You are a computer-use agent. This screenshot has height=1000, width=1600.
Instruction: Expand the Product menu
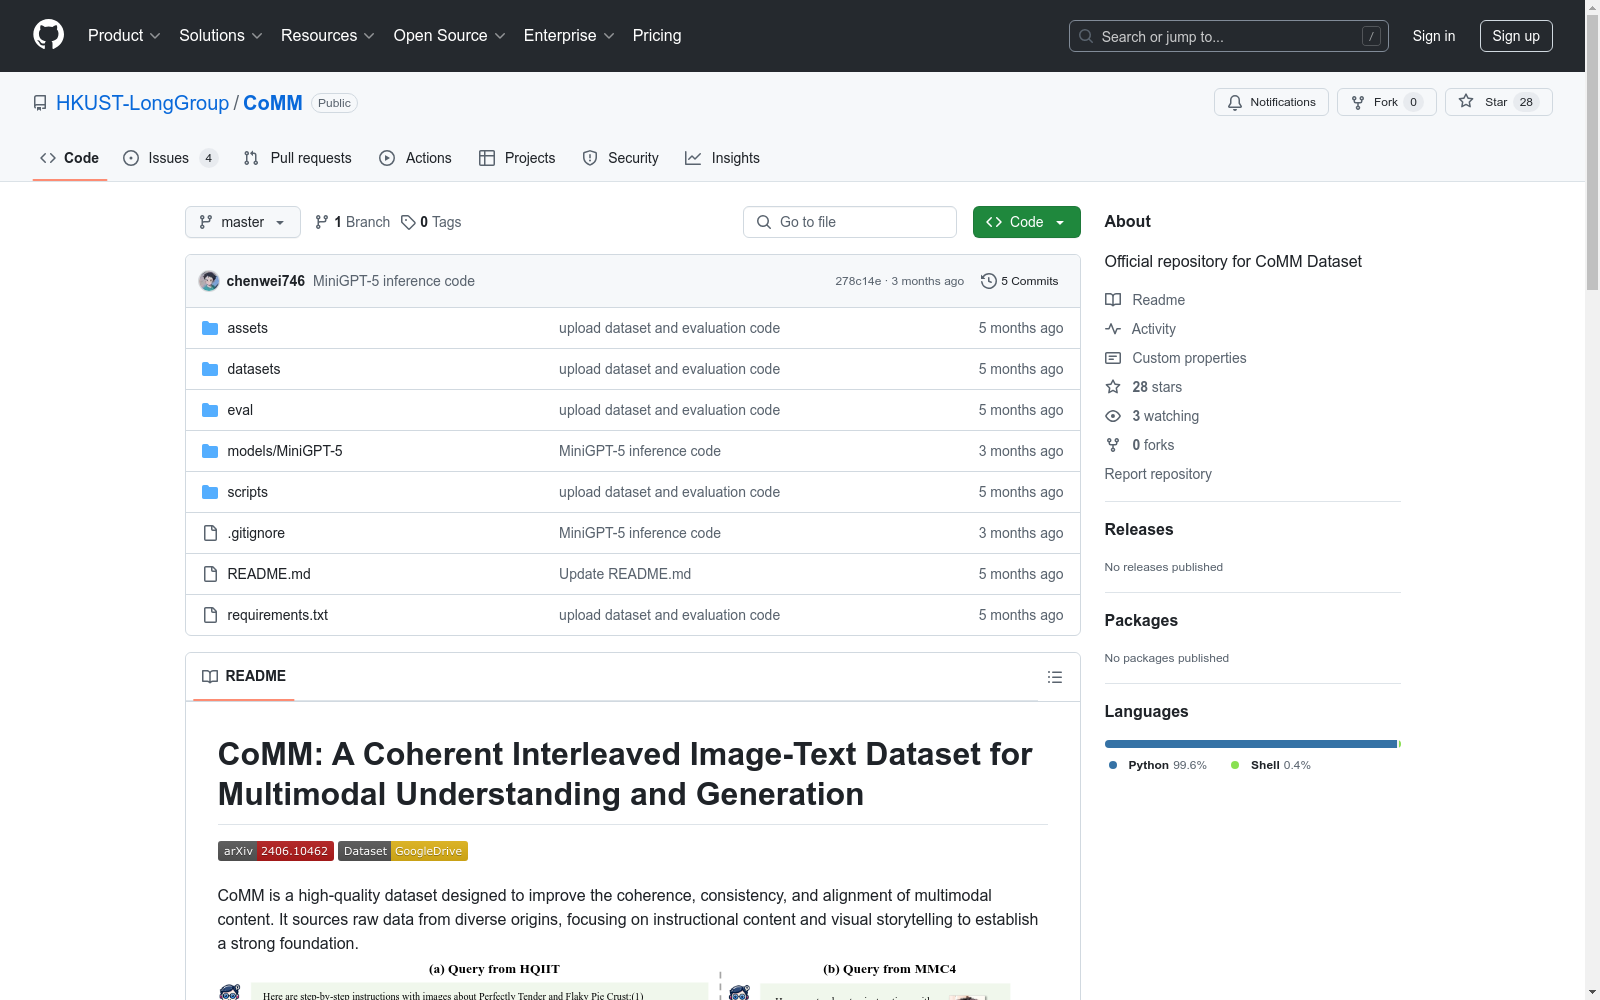click(124, 35)
